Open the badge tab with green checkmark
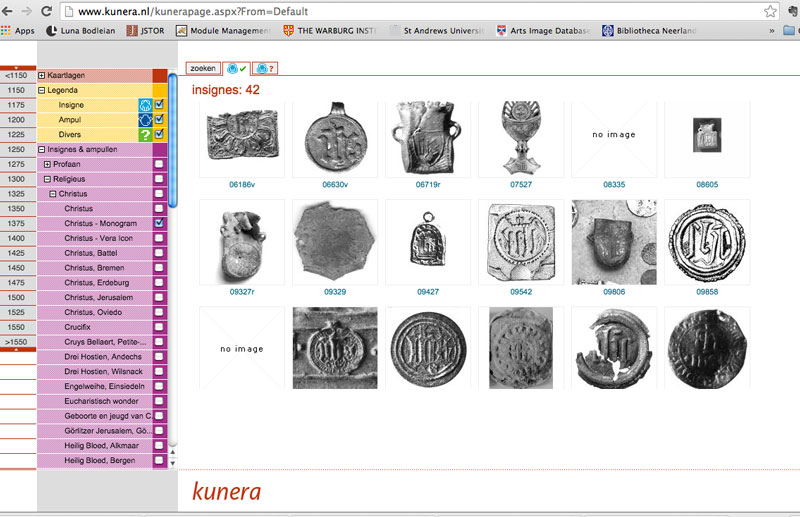The height and width of the screenshot is (517, 800). [237, 69]
